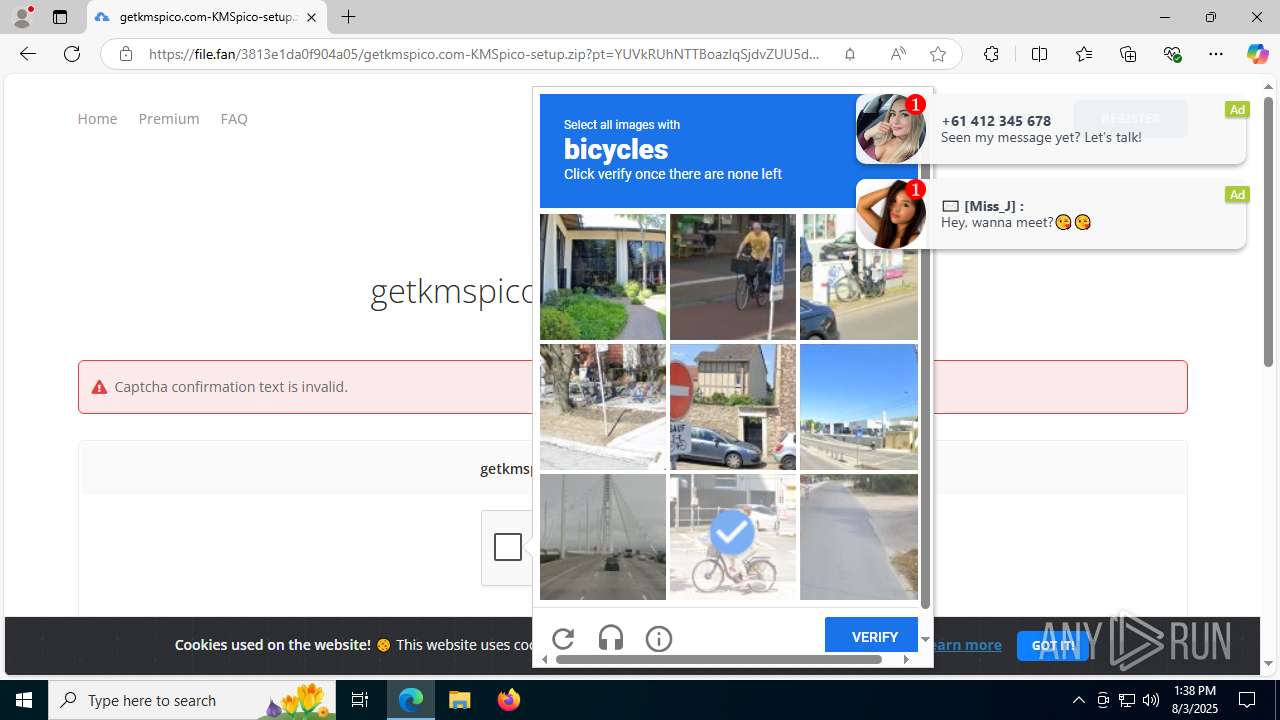The height and width of the screenshot is (720, 1280).
Task: Select tile with blue sky and road
Action: 859,407
